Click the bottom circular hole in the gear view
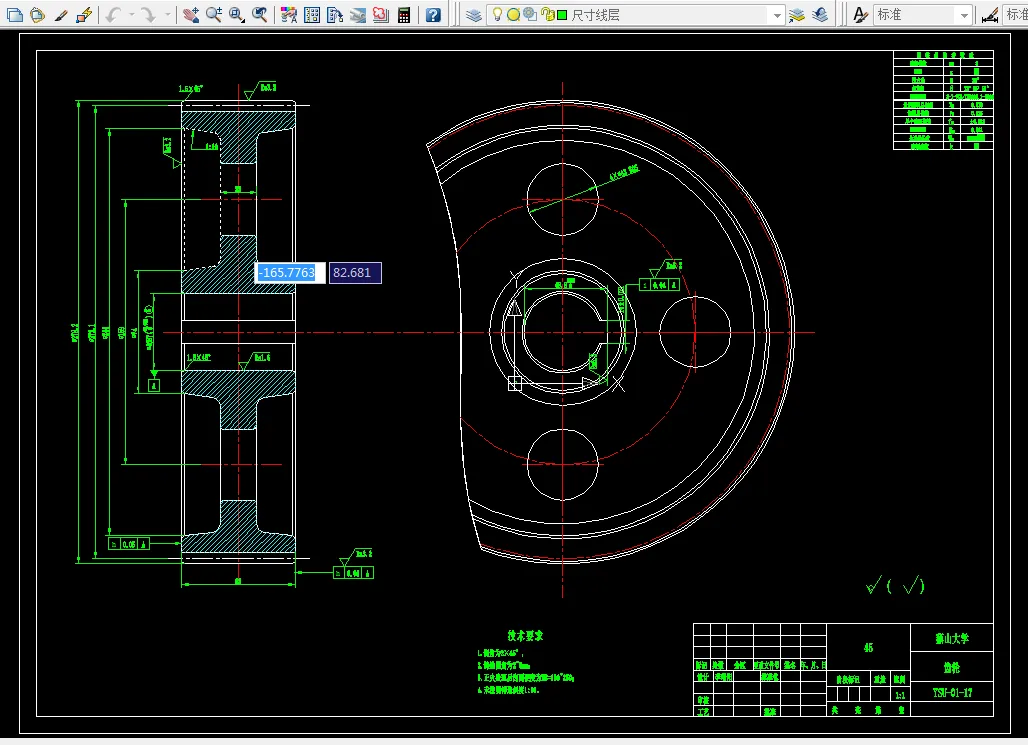1028x745 pixels. [x=563, y=464]
